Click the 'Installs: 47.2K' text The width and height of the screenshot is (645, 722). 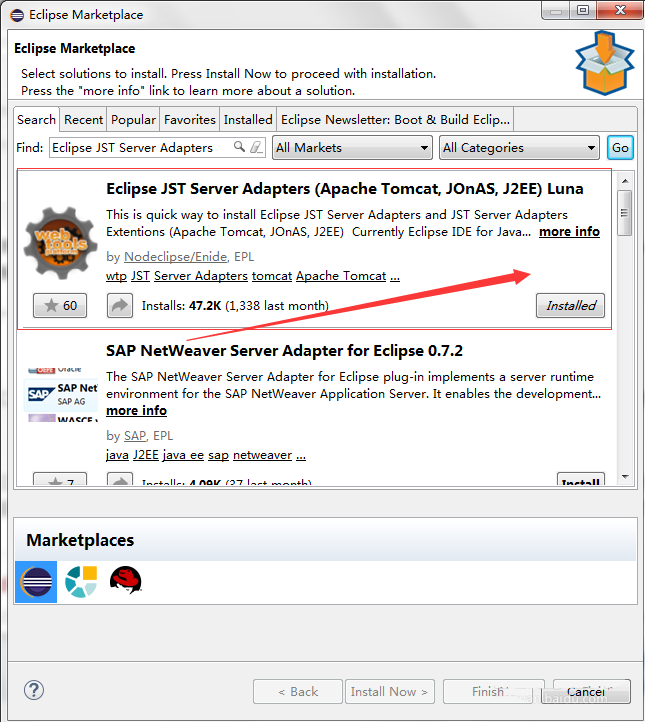tap(181, 306)
